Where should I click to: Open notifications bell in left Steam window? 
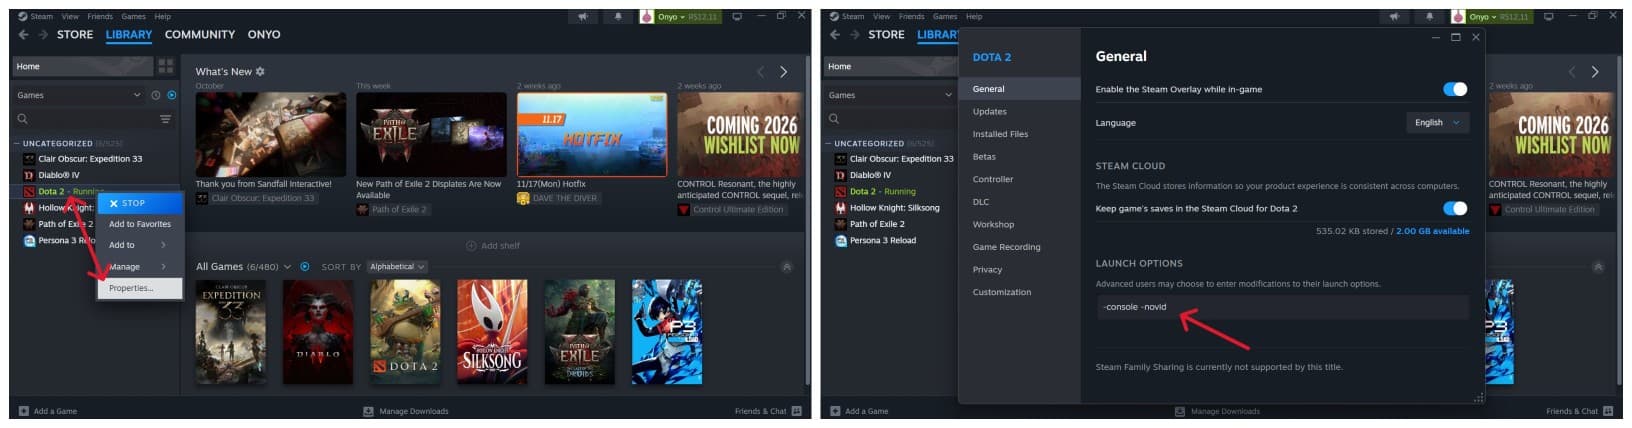617,16
